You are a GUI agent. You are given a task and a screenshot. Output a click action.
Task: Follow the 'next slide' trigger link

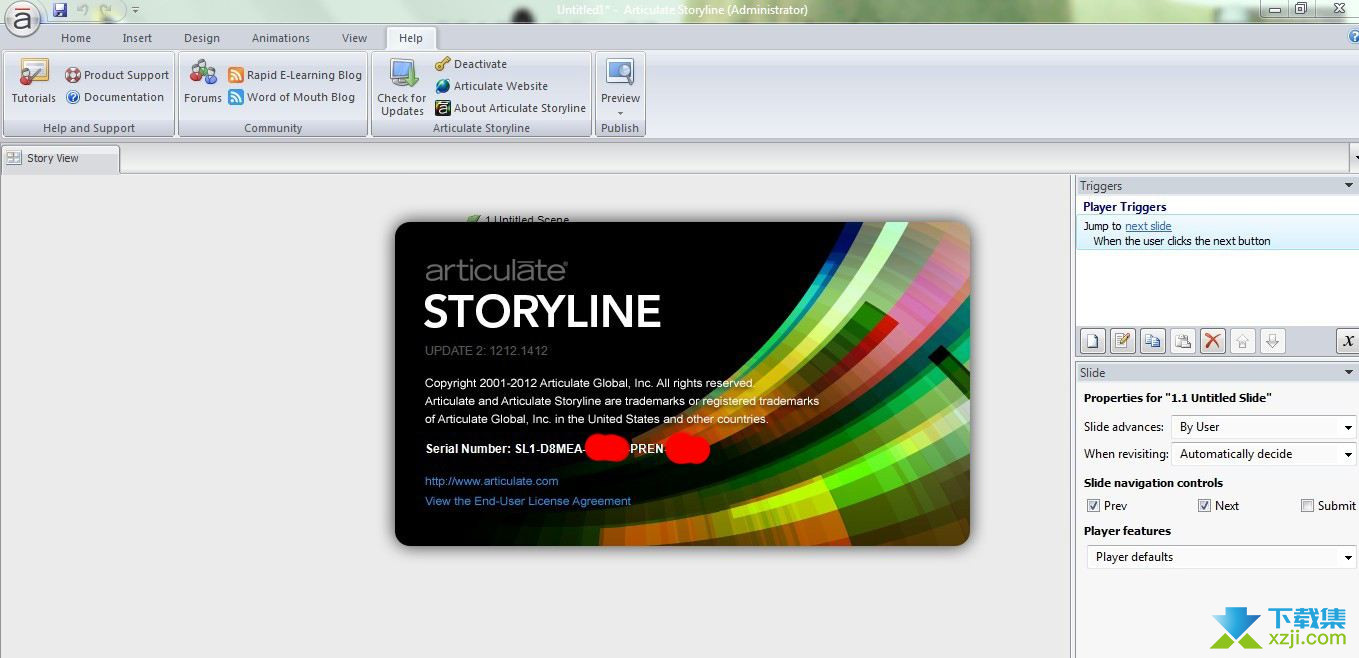(1148, 226)
